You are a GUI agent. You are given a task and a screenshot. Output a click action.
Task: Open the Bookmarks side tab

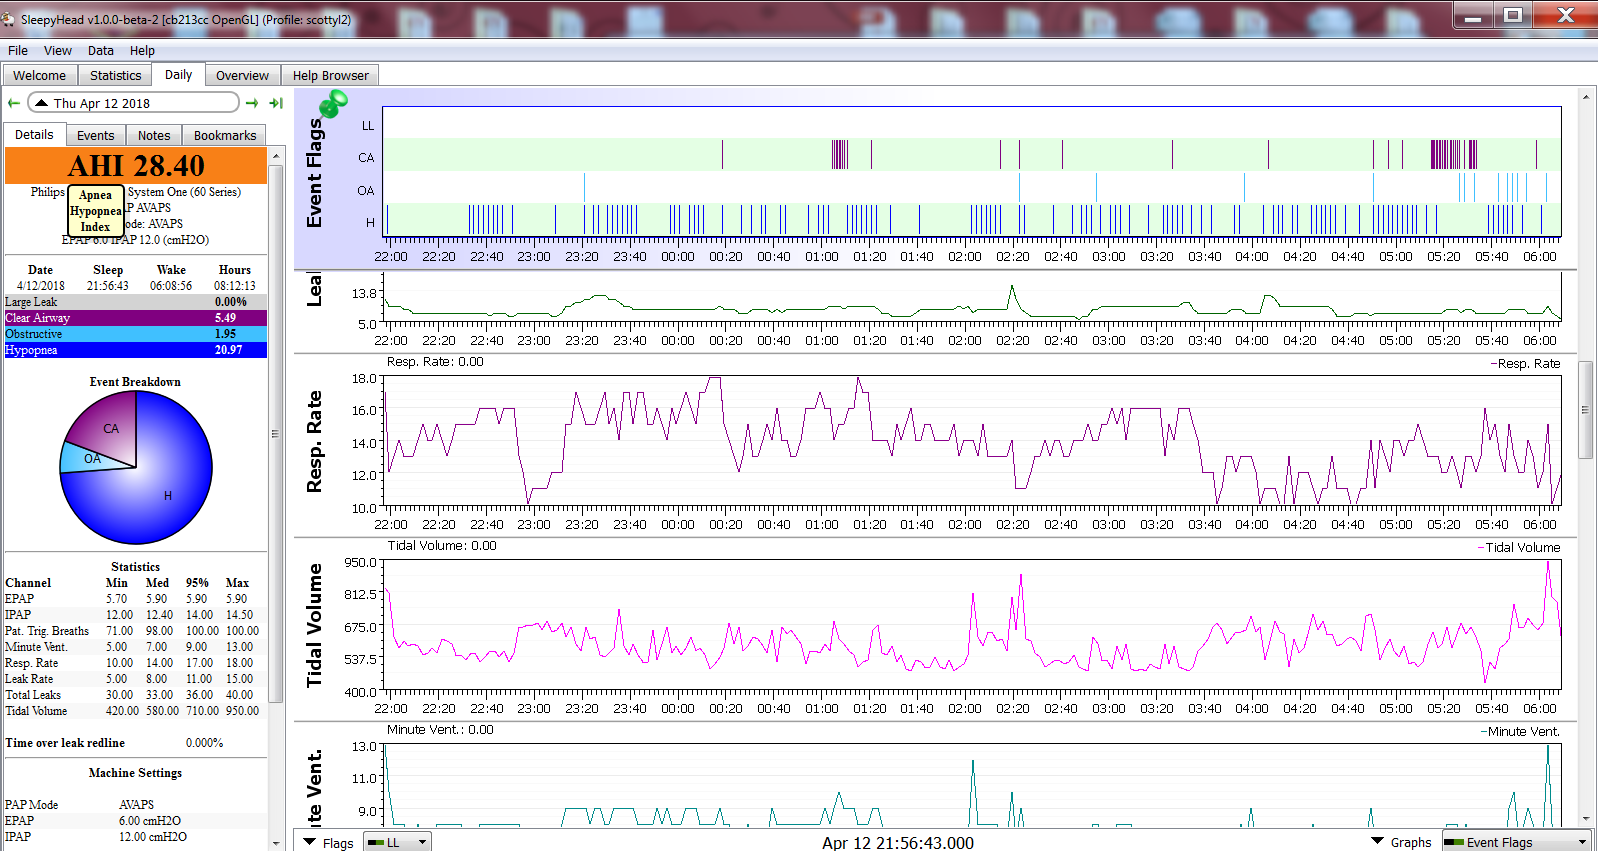tap(225, 135)
